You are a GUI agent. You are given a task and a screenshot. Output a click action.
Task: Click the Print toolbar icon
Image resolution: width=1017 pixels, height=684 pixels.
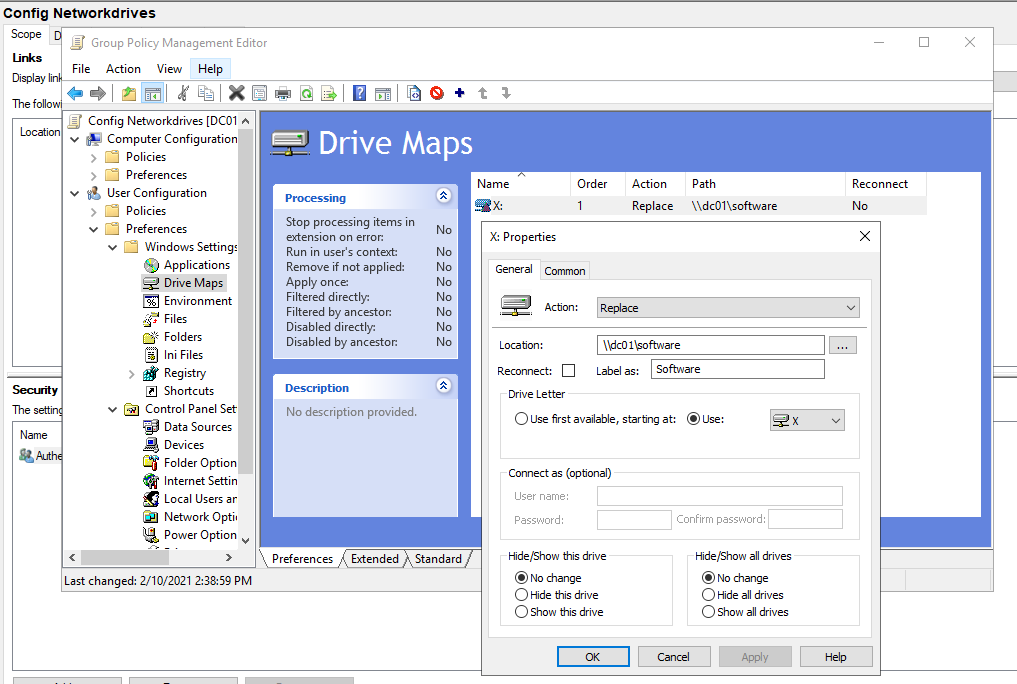coord(283,94)
